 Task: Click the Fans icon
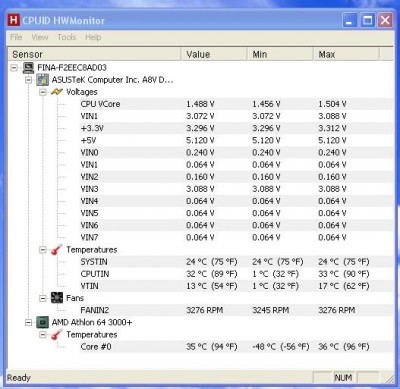click(57, 298)
